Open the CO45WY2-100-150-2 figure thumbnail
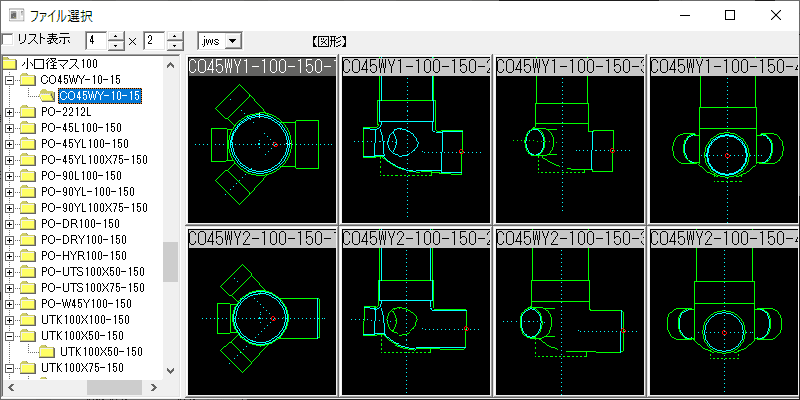The height and width of the screenshot is (400, 800). [x=416, y=312]
